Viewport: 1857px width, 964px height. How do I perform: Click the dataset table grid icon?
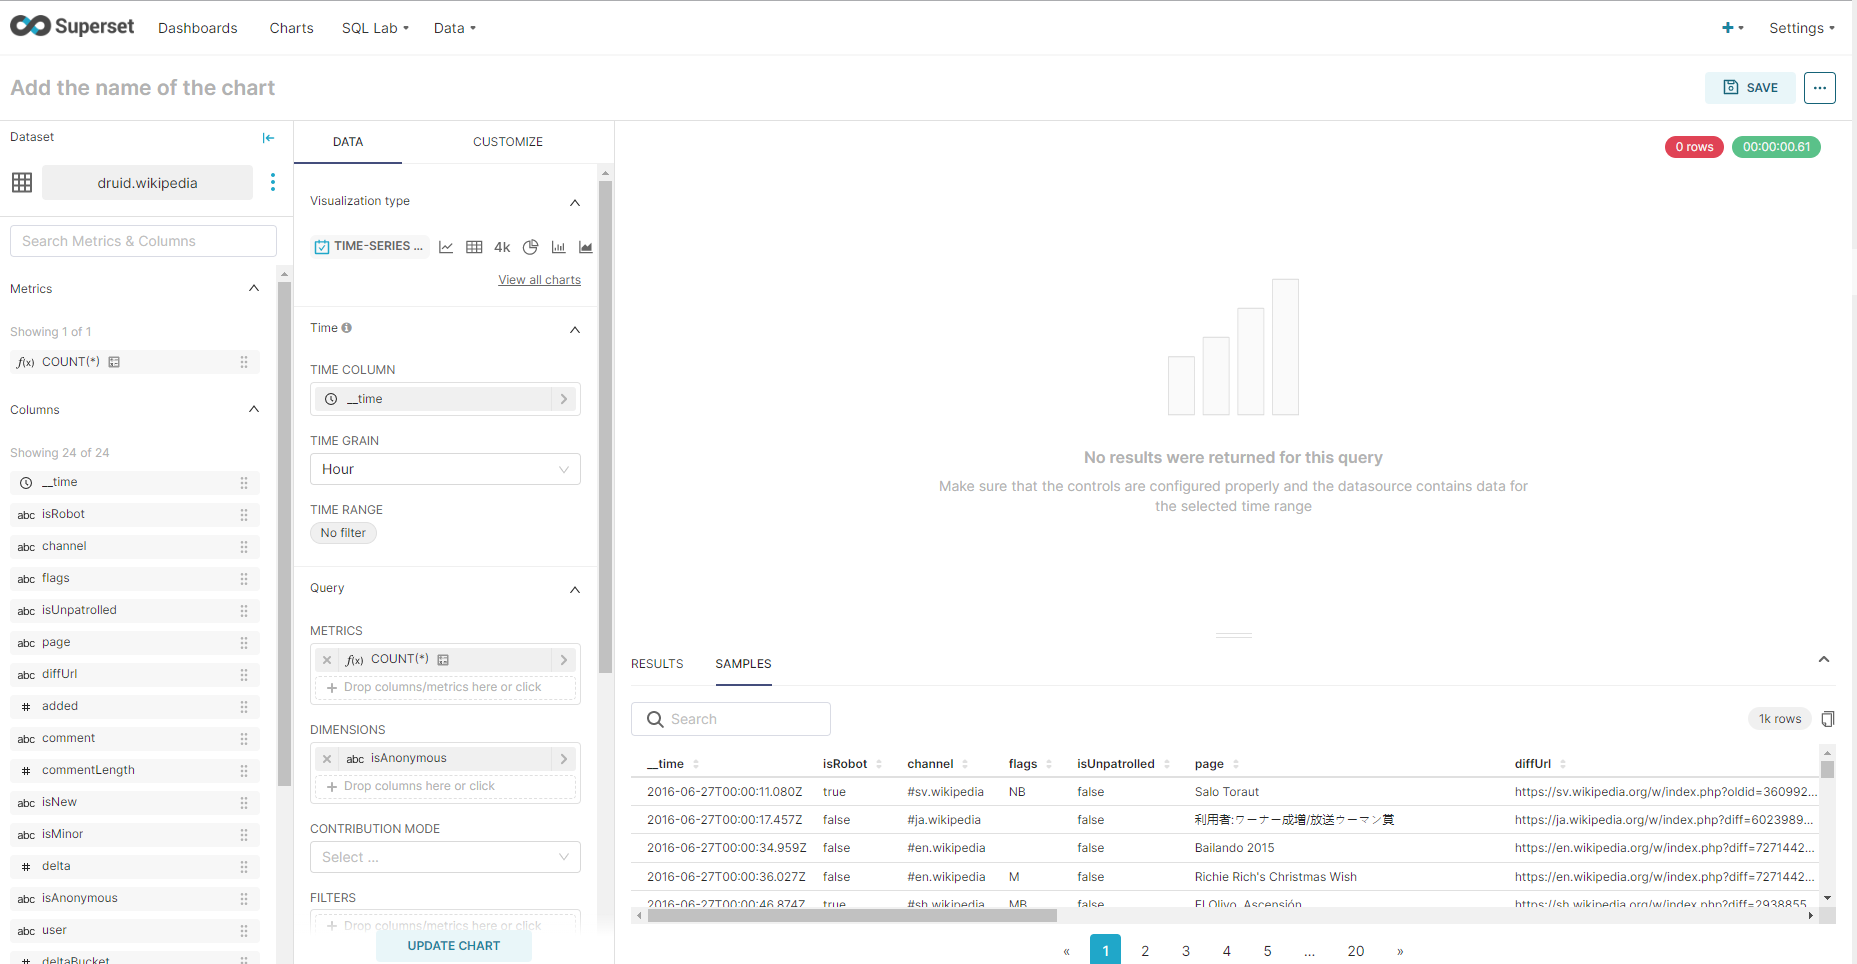pos(22,182)
